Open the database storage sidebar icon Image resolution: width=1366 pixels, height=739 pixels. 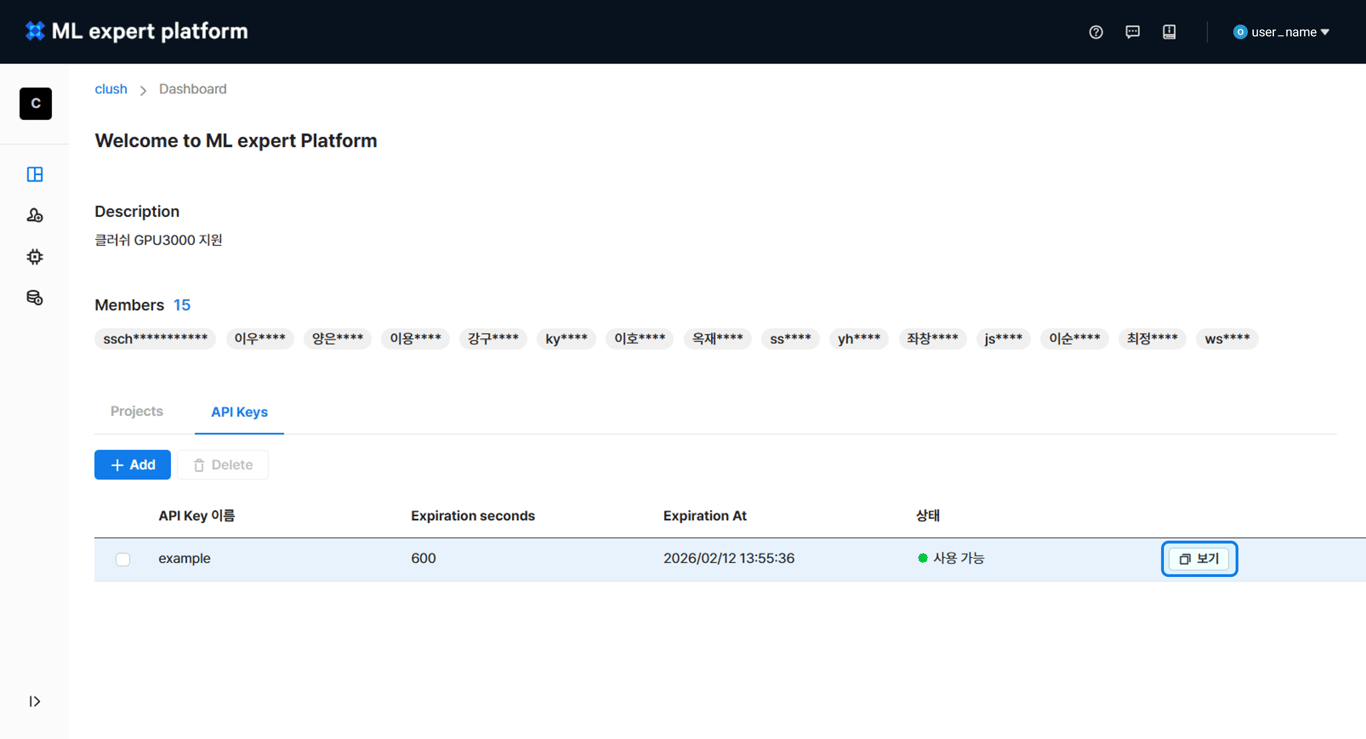(35, 298)
